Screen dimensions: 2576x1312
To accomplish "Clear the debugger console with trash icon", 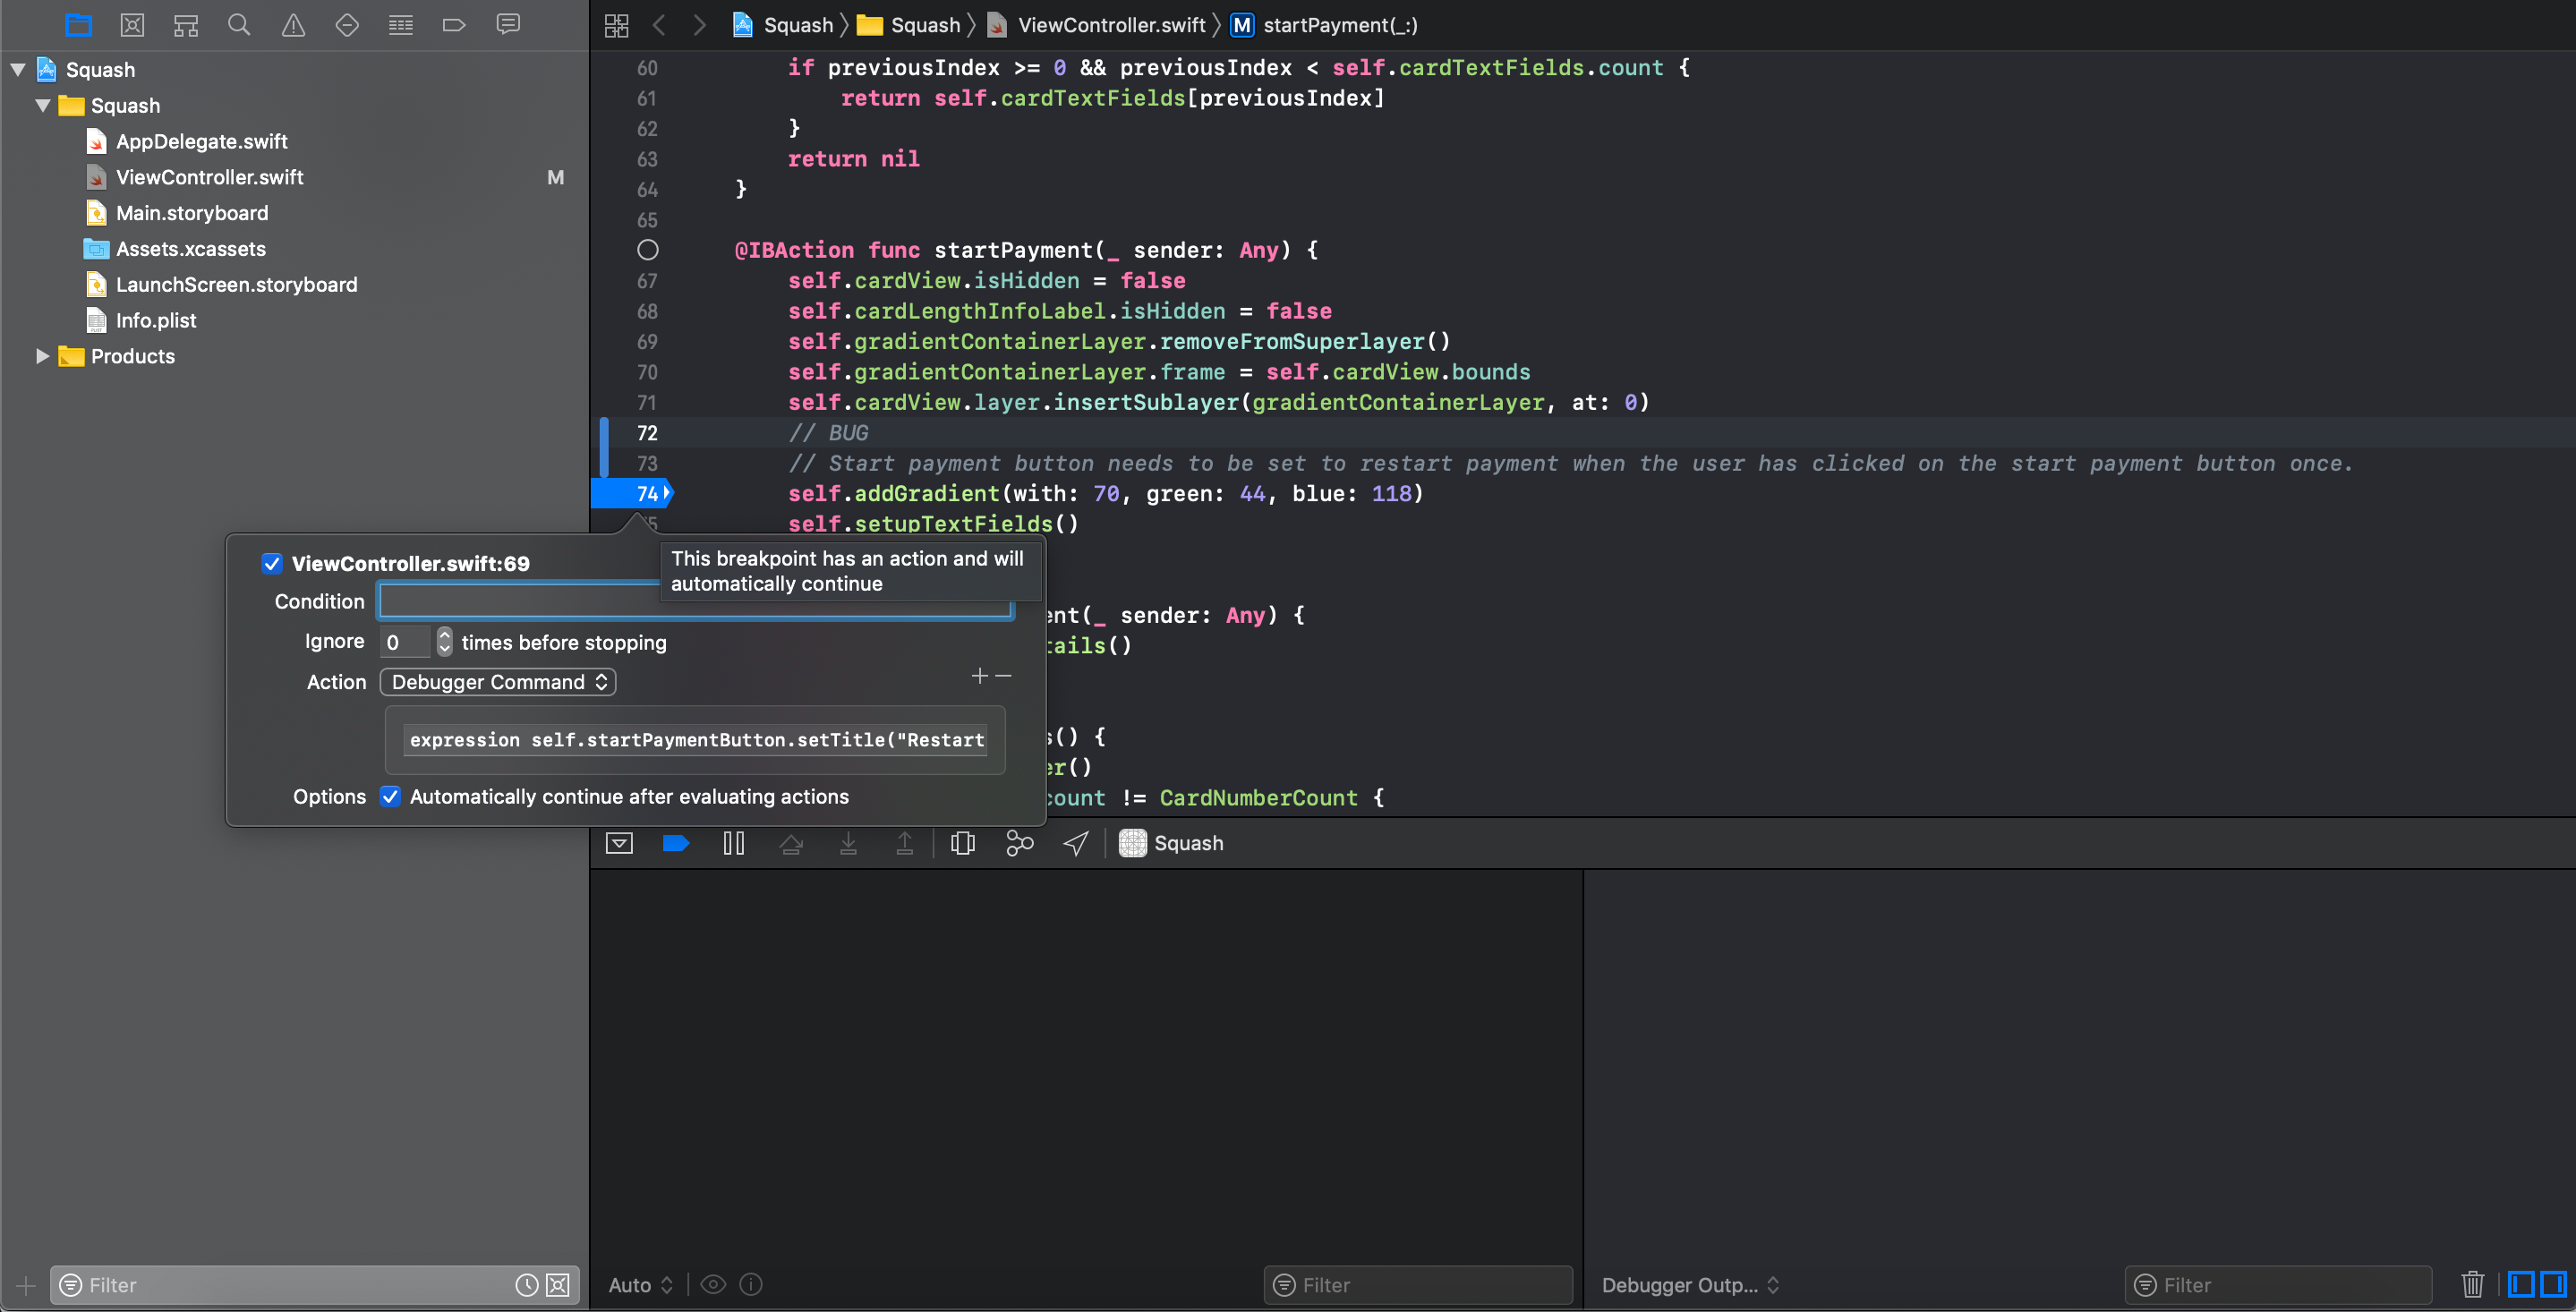I will click(x=2472, y=1285).
